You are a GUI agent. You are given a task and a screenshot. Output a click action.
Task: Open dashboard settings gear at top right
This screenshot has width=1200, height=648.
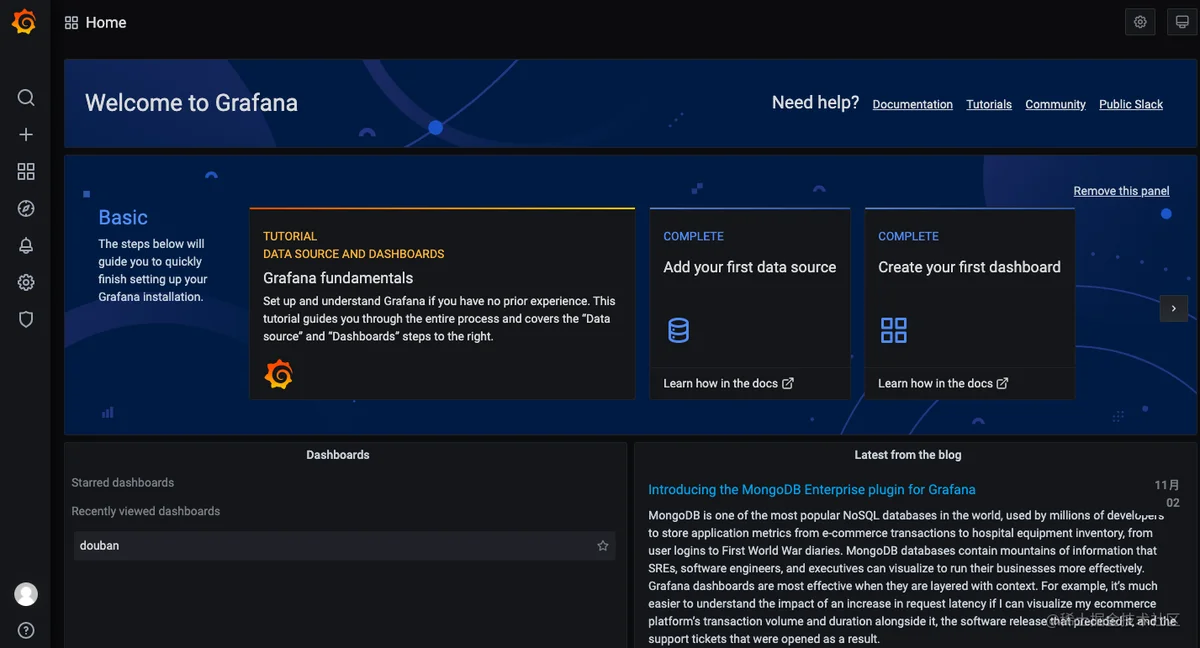tap(1140, 22)
